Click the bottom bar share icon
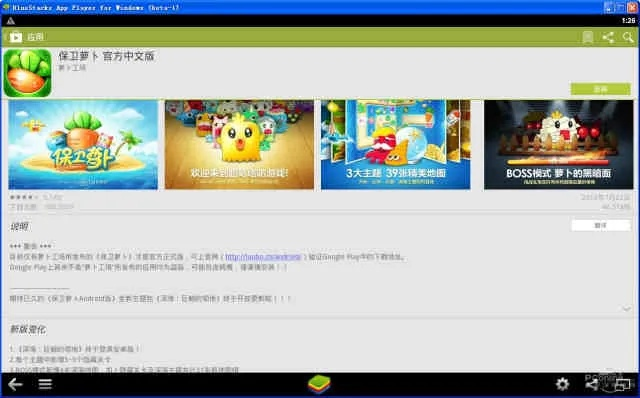Viewport: 640px width, 398px height. pos(591,384)
